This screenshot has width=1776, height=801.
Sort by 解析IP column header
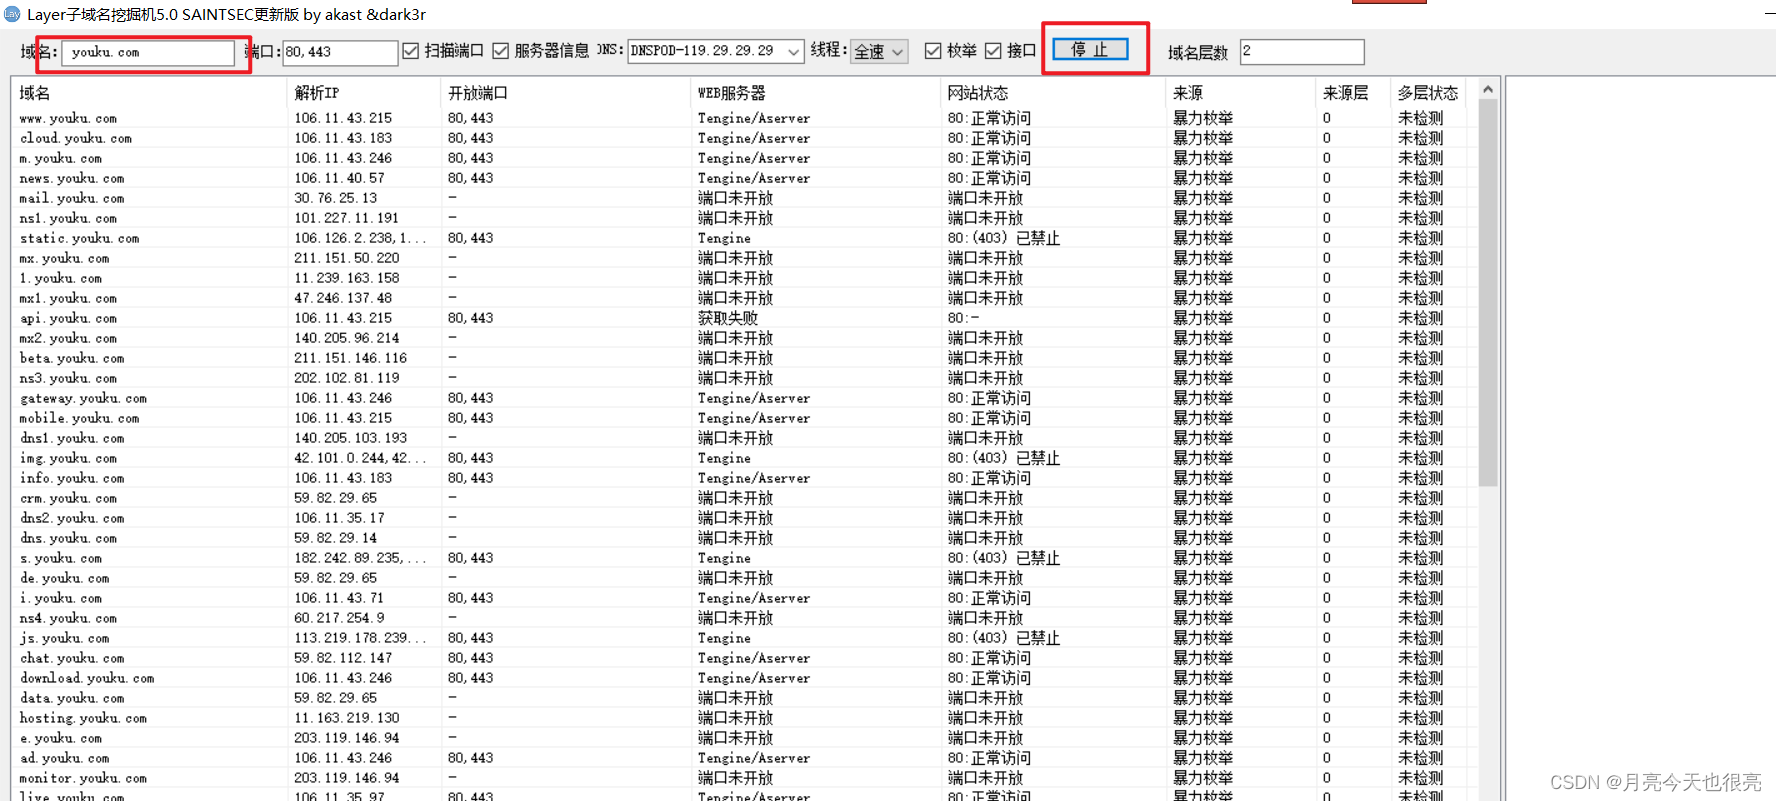(x=364, y=93)
